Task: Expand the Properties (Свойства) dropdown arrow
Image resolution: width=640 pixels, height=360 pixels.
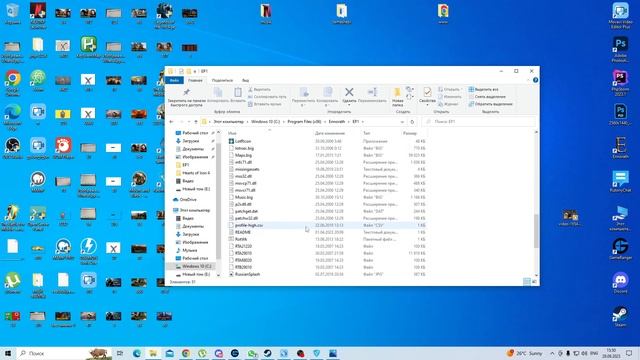Action: (427, 105)
